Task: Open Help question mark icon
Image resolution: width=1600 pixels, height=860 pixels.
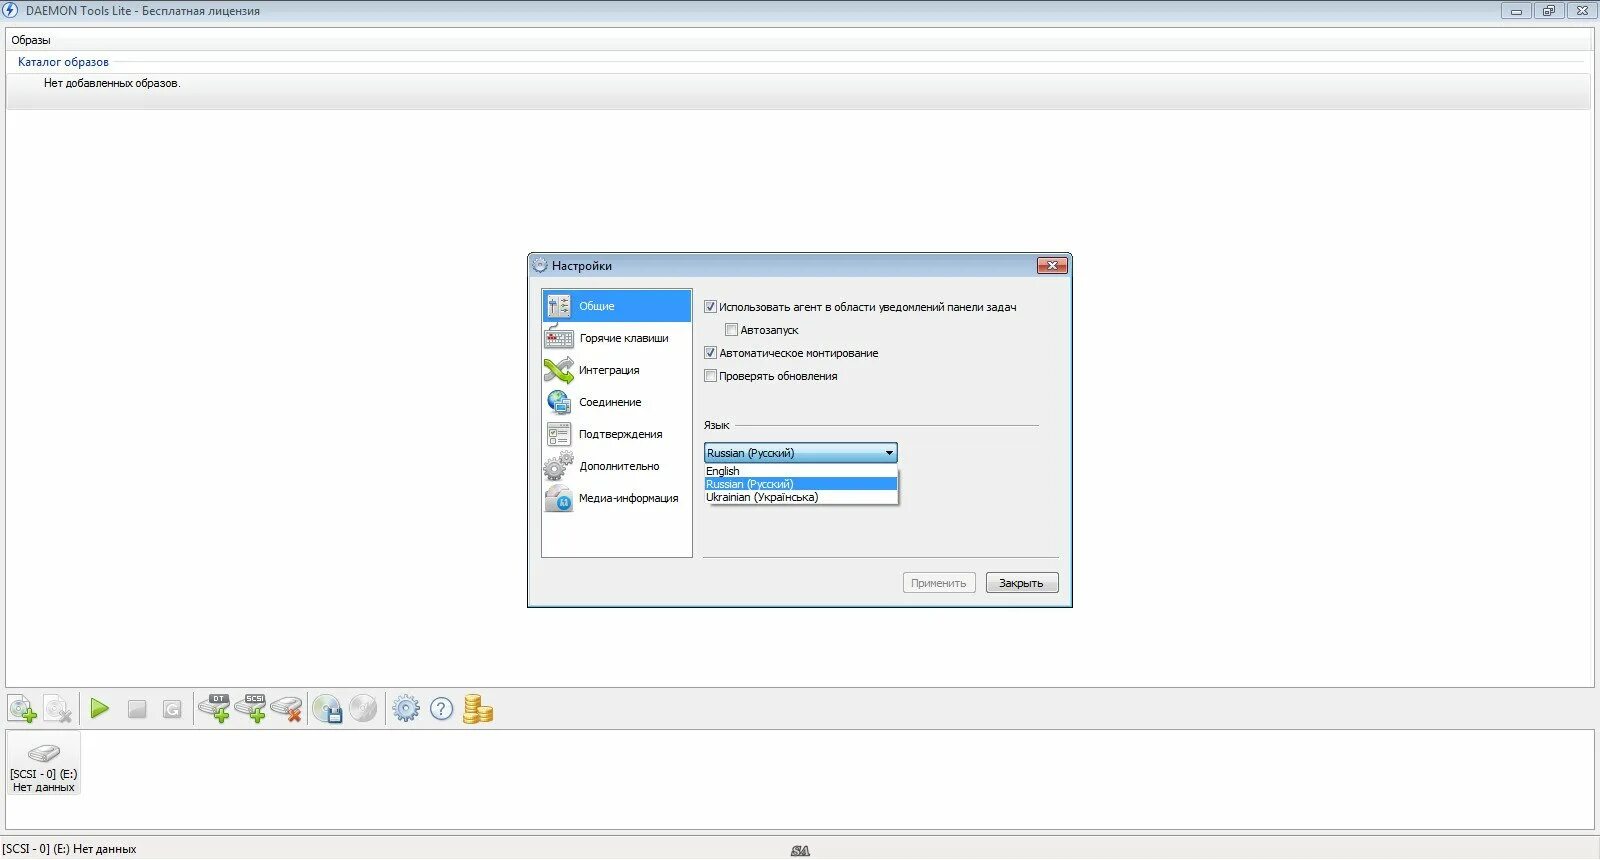Action: click(441, 709)
